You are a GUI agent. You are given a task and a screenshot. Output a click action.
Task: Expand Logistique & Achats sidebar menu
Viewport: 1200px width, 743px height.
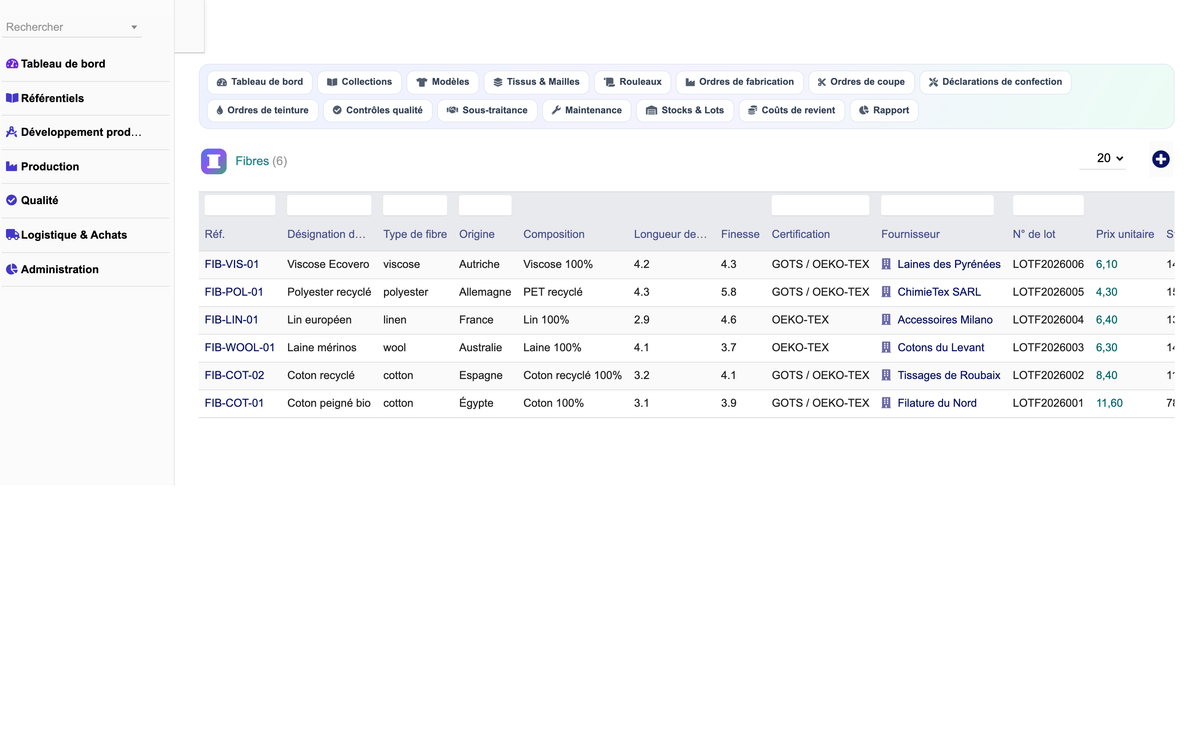86,235
